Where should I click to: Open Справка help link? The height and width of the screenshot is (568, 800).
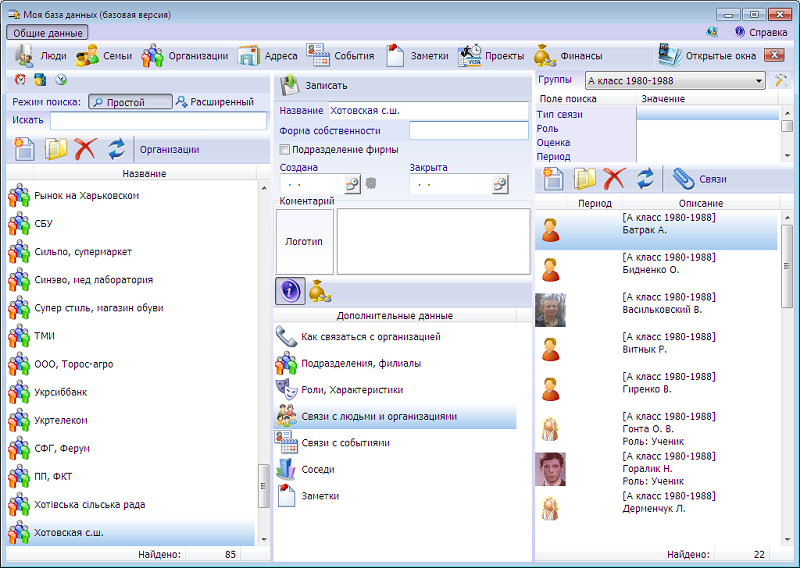pyautogui.click(x=760, y=32)
